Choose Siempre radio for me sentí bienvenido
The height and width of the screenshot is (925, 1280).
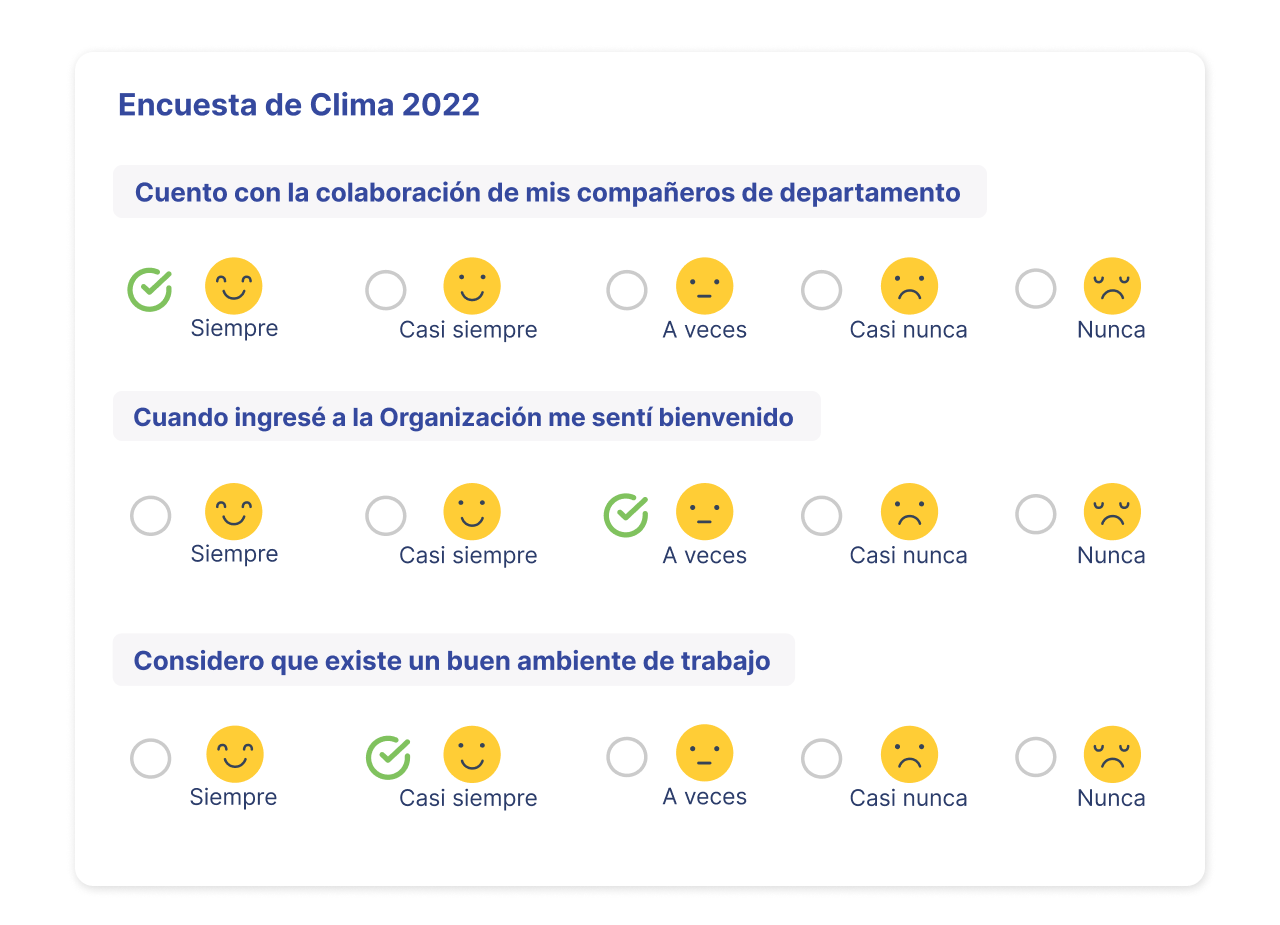click(151, 516)
